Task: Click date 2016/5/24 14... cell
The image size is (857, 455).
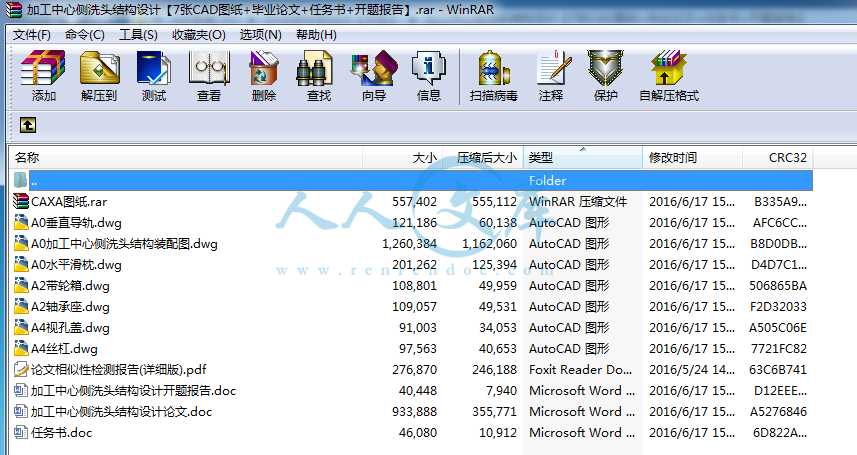Action: [x=691, y=370]
